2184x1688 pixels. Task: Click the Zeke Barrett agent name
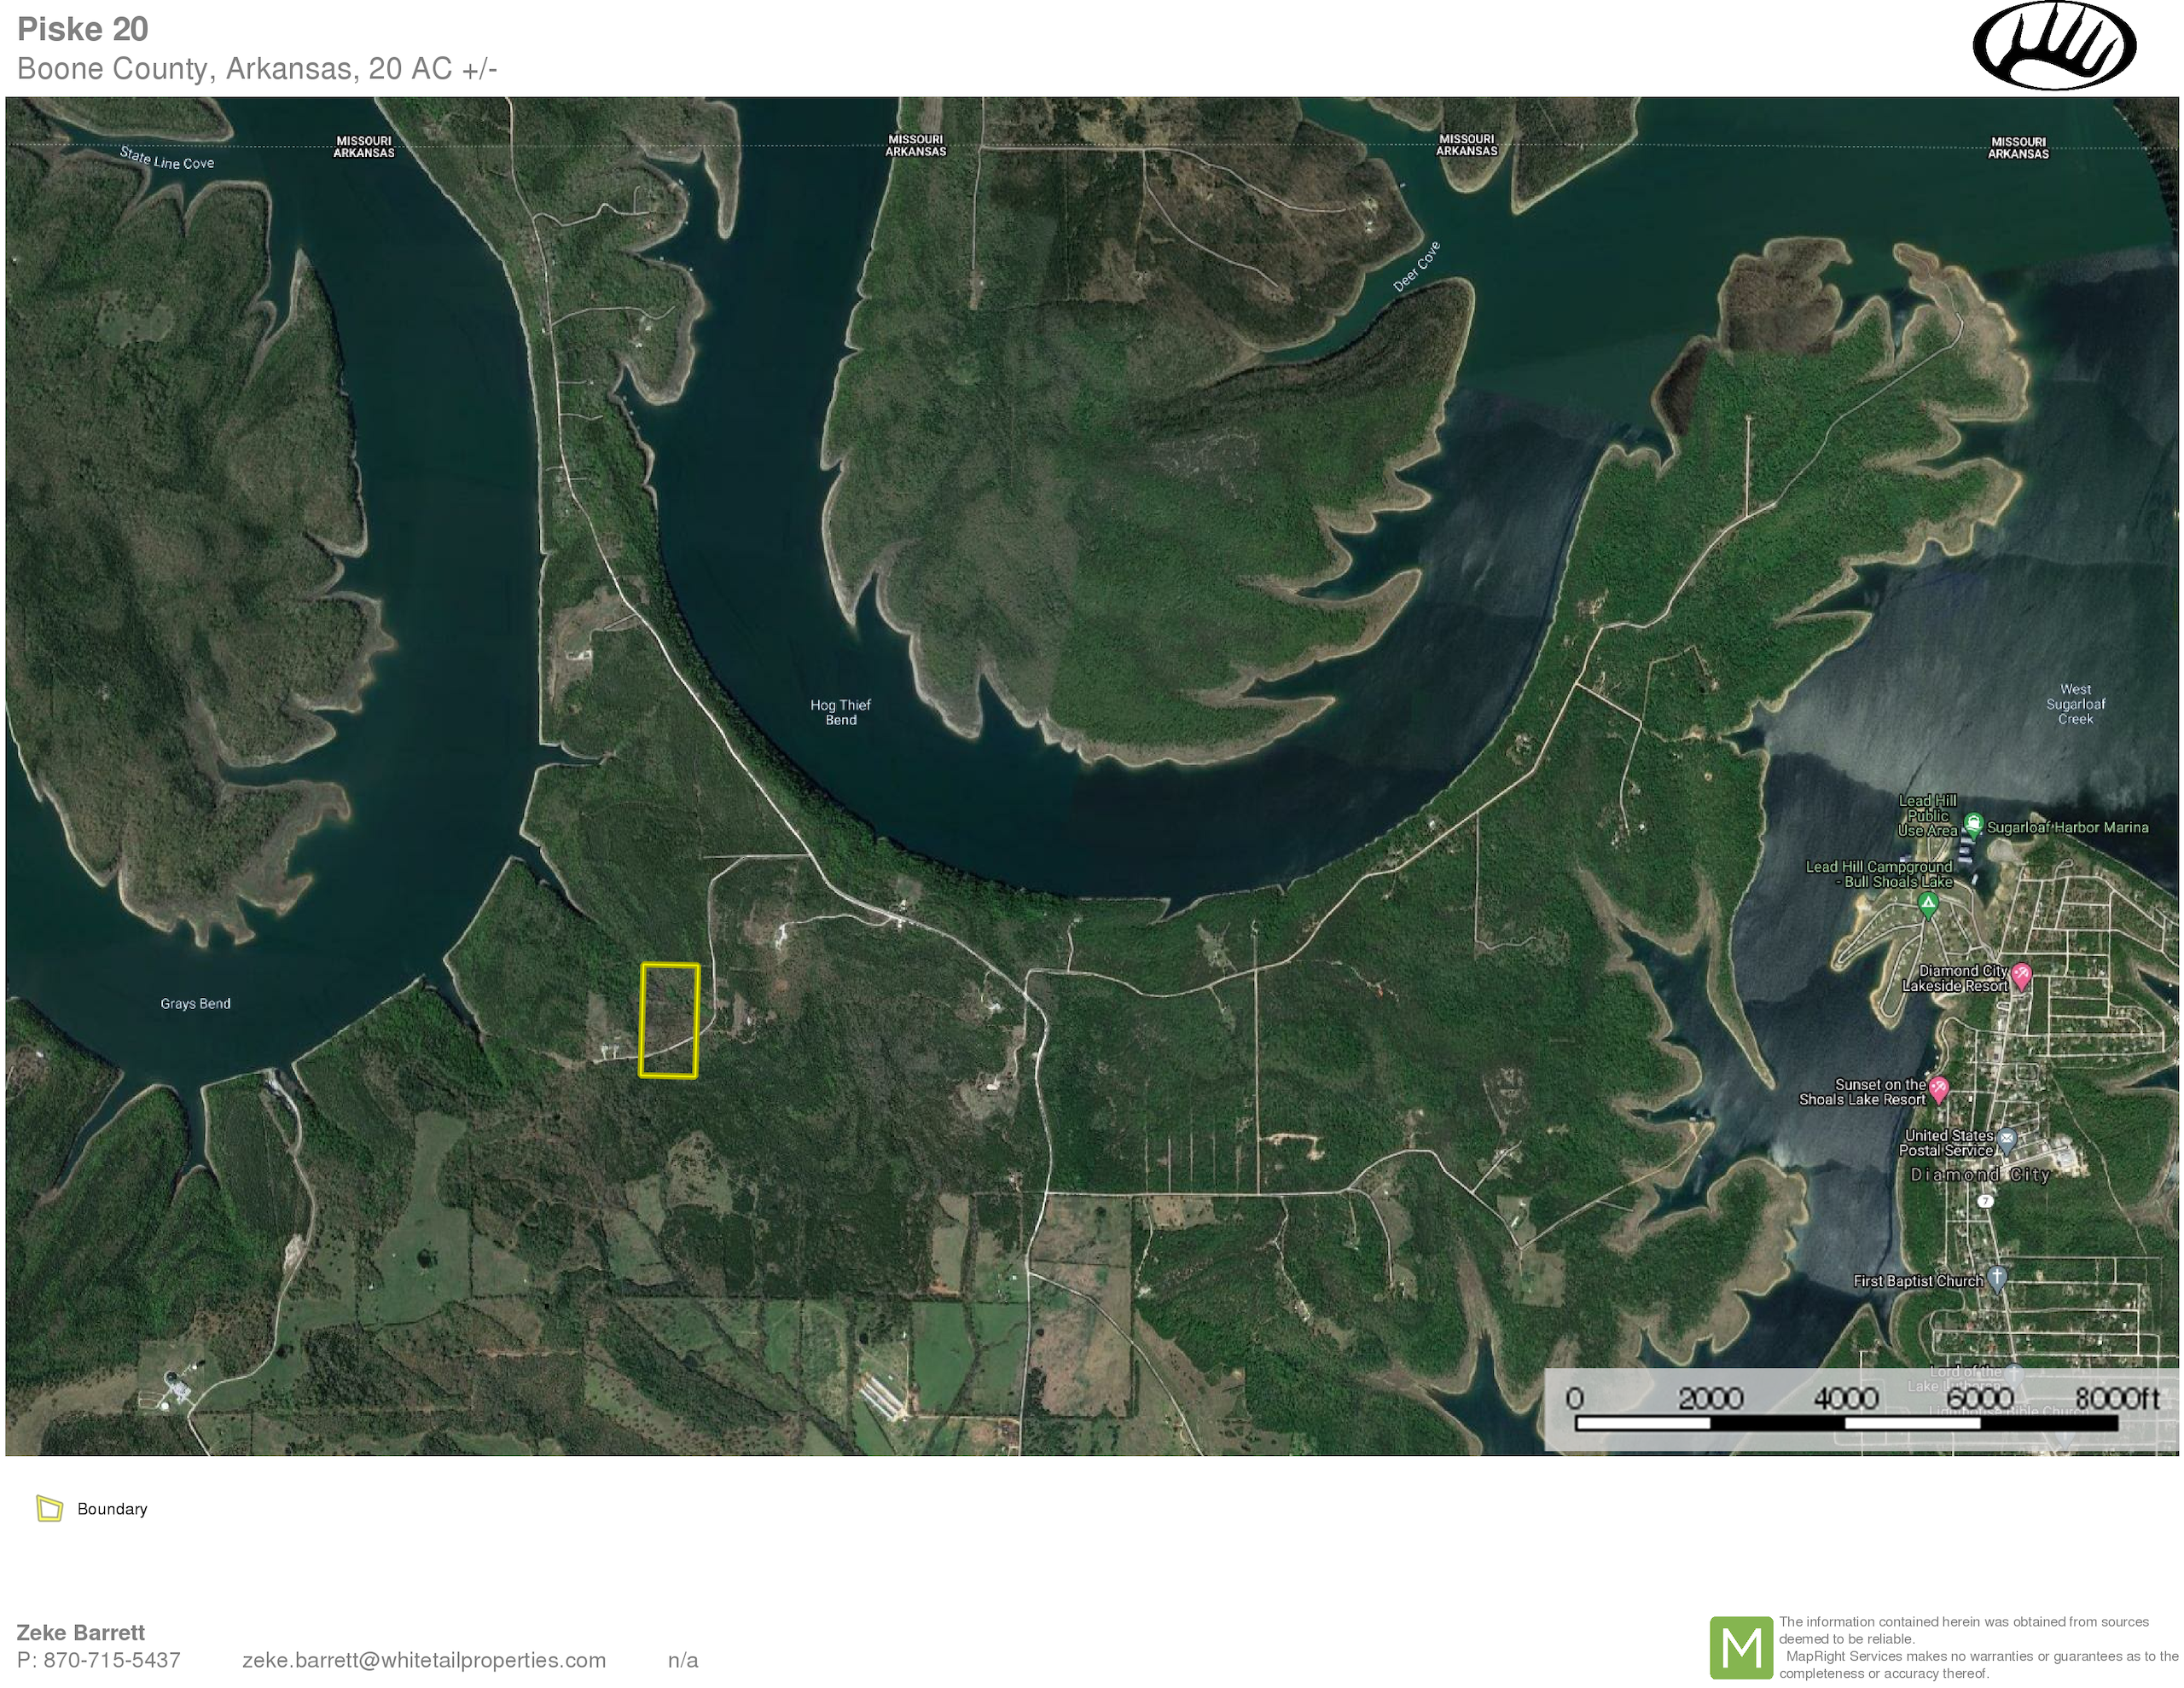click(81, 1632)
